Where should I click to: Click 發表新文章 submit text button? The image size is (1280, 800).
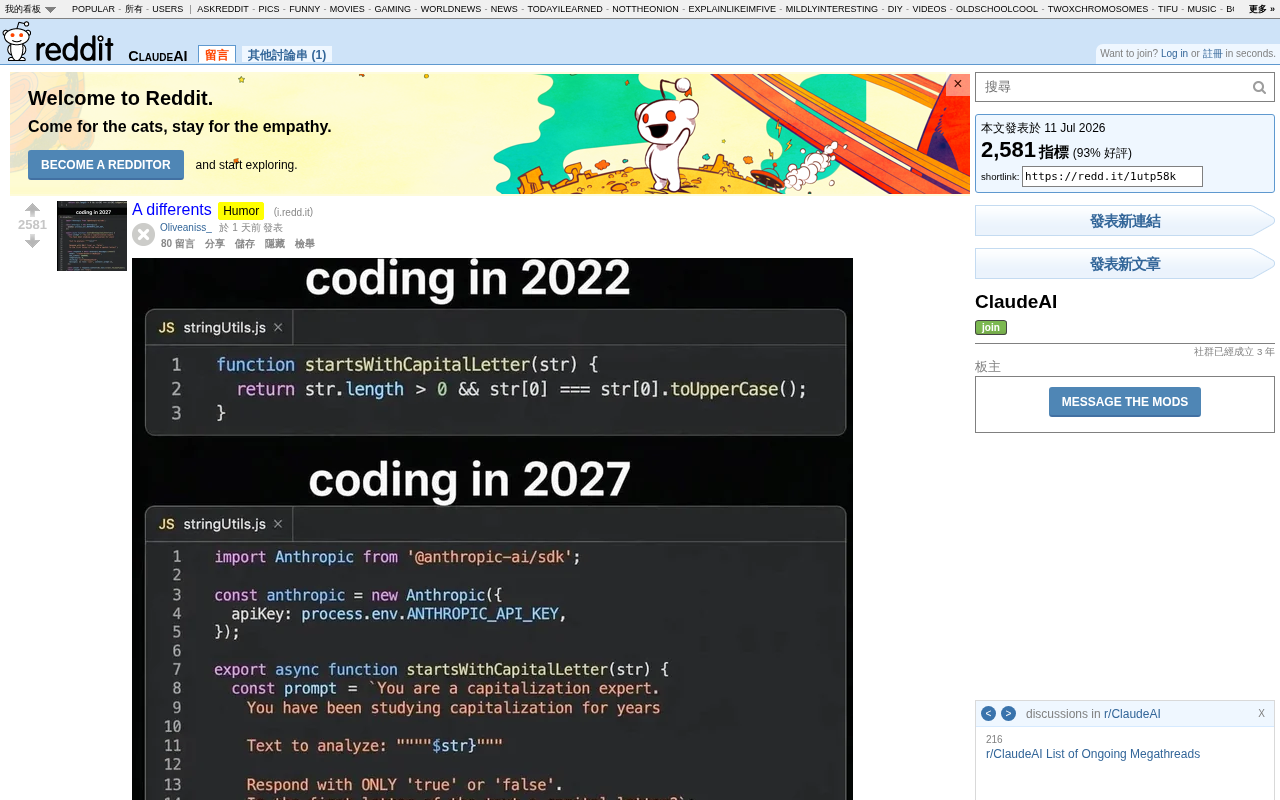click(x=1125, y=264)
